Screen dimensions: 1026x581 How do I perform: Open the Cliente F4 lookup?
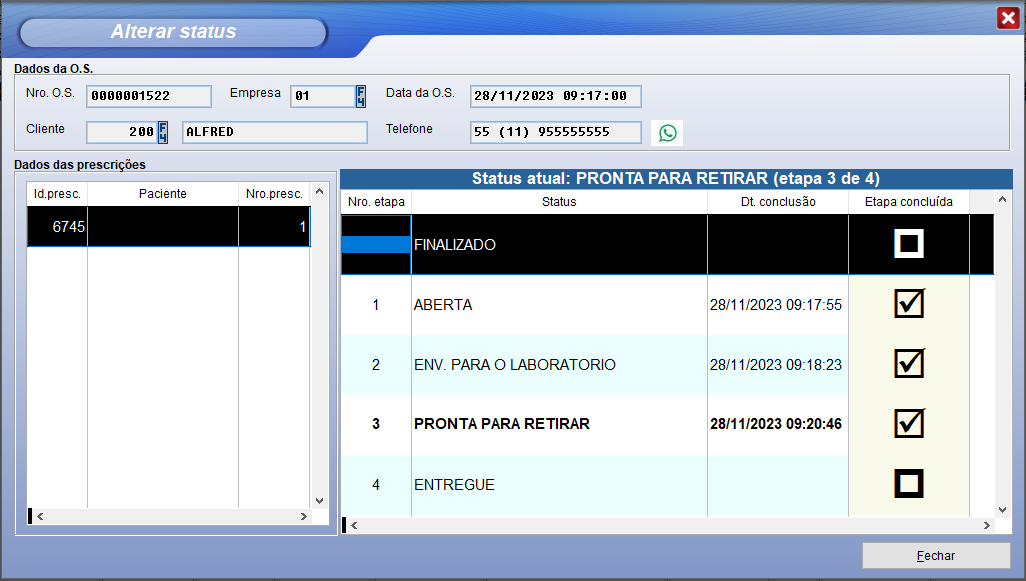(163, 132)
